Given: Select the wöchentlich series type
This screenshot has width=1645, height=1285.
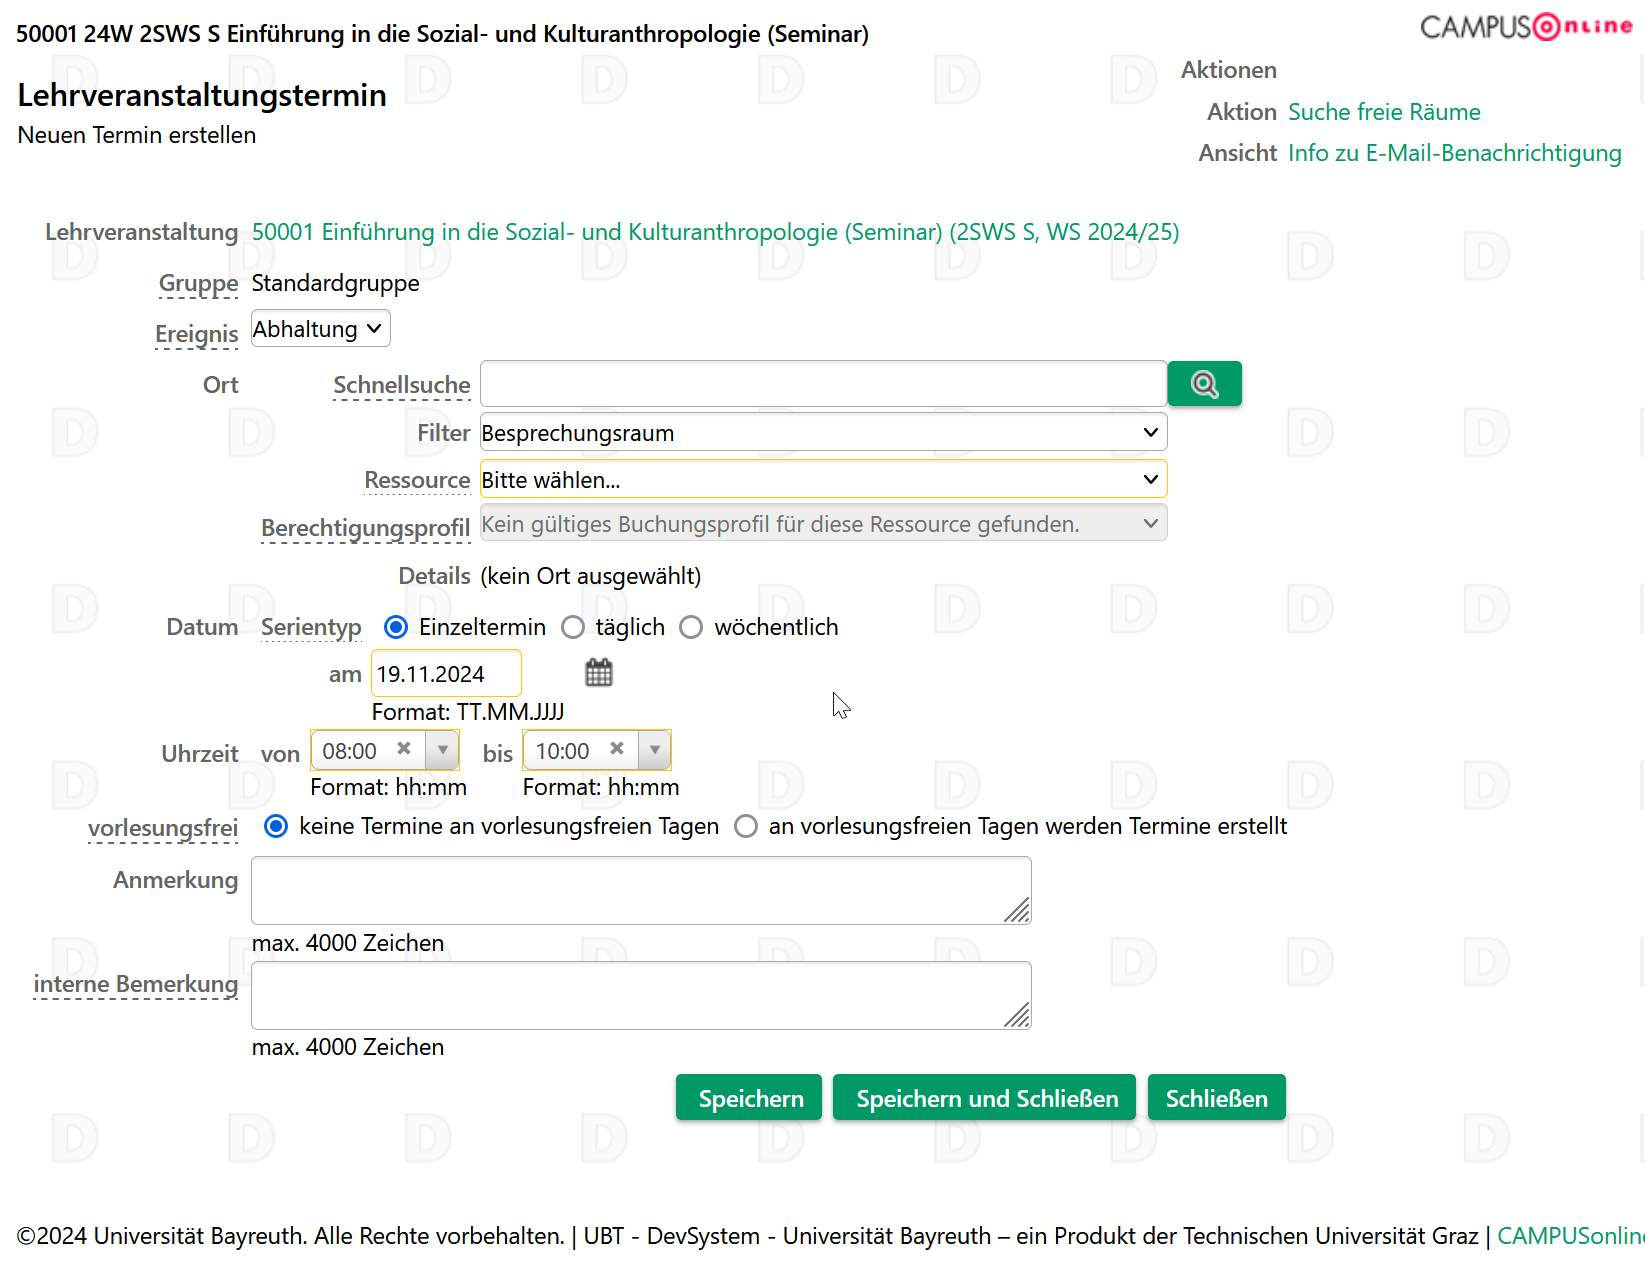Looking at the screenshot, I should [x=691, y=627].
